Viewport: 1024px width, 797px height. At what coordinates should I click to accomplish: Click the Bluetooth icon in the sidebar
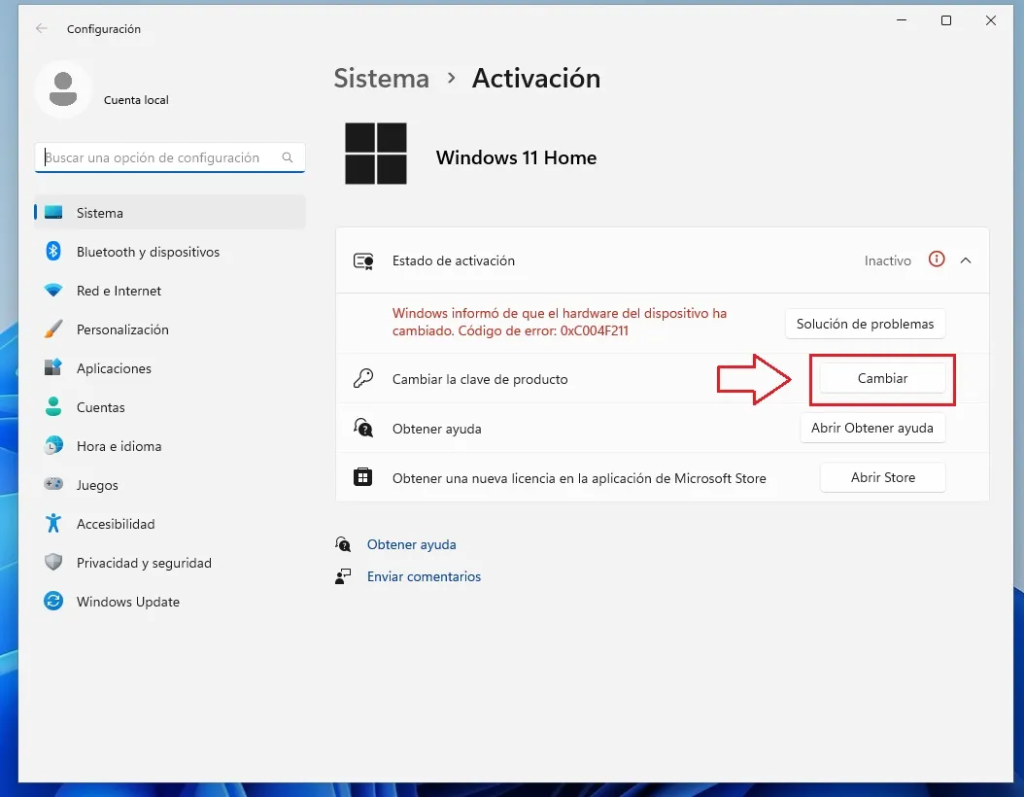pyautogui.click(x=54, y=252)
